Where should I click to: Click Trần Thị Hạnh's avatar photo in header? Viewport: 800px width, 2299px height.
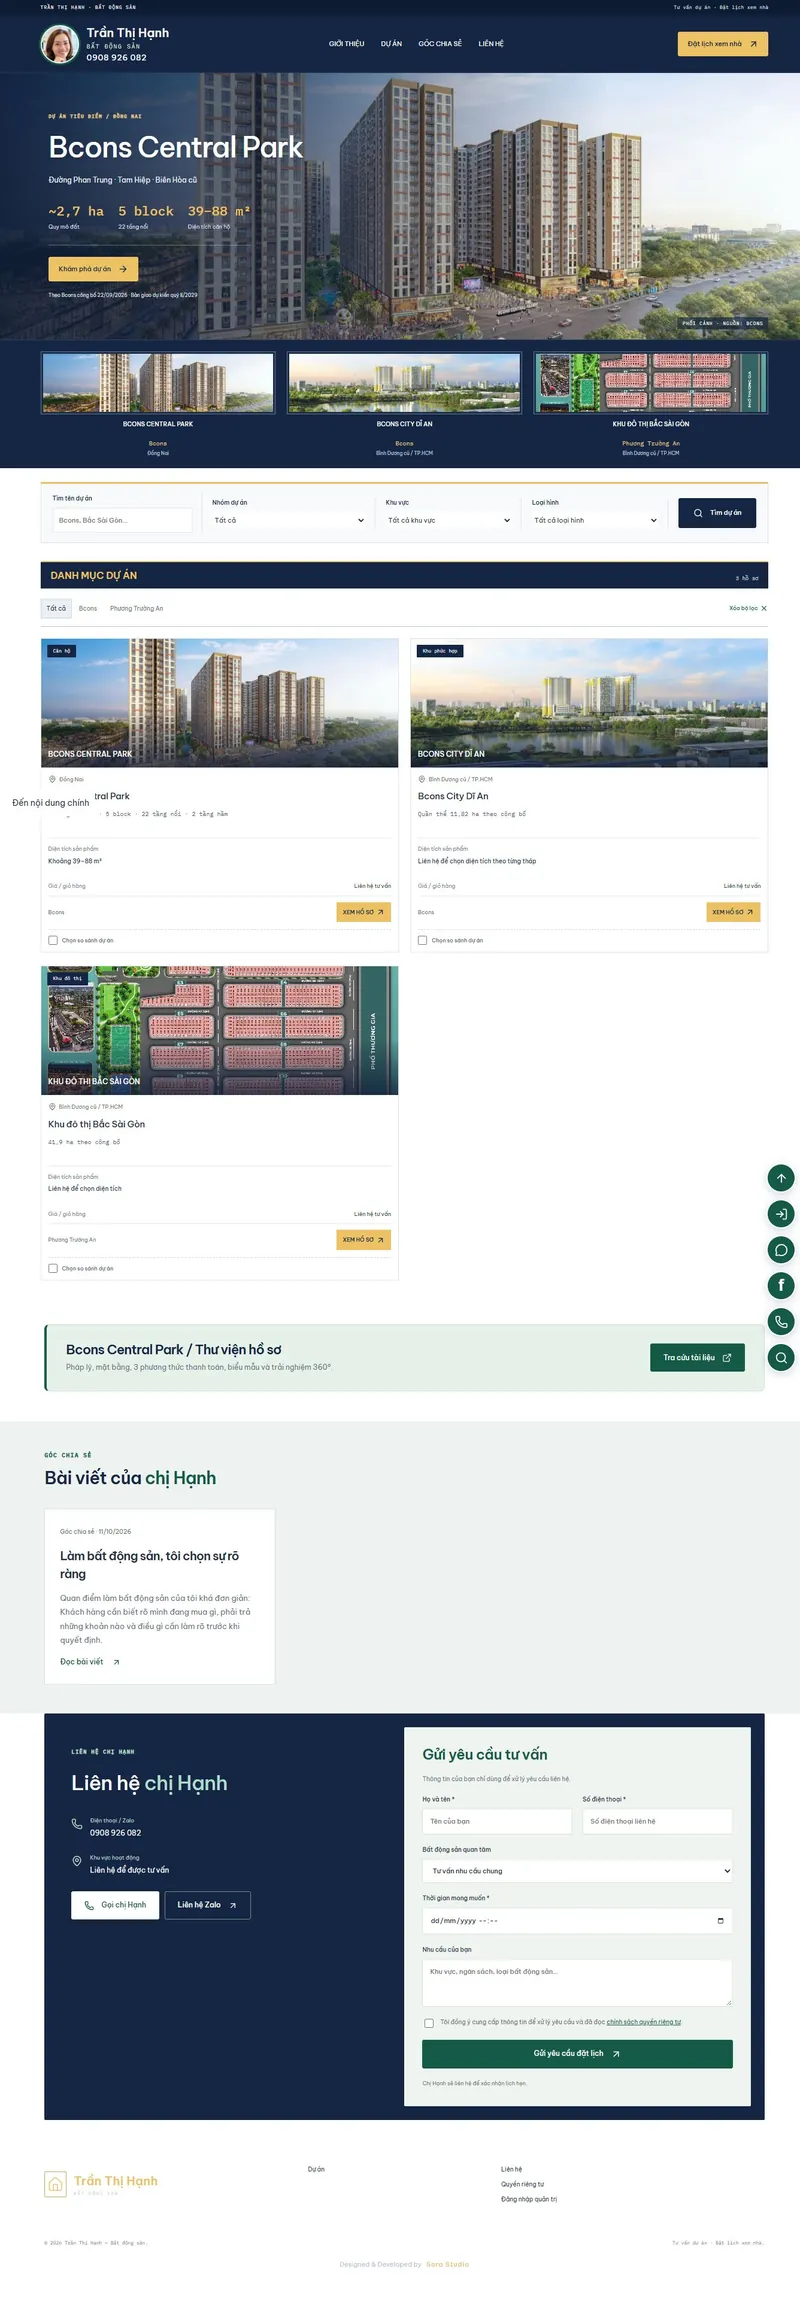coord(60,44)
